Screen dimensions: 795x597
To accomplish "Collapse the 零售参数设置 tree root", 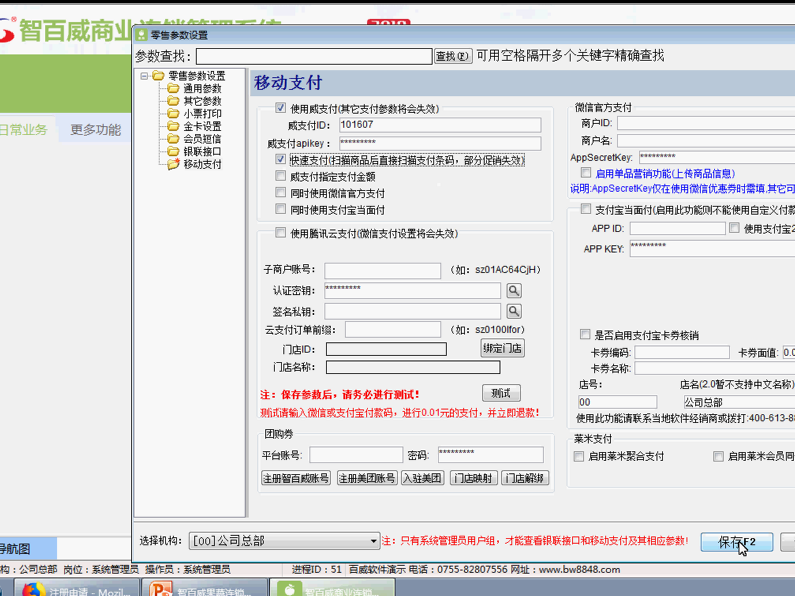I will click(x=145, y=76).
